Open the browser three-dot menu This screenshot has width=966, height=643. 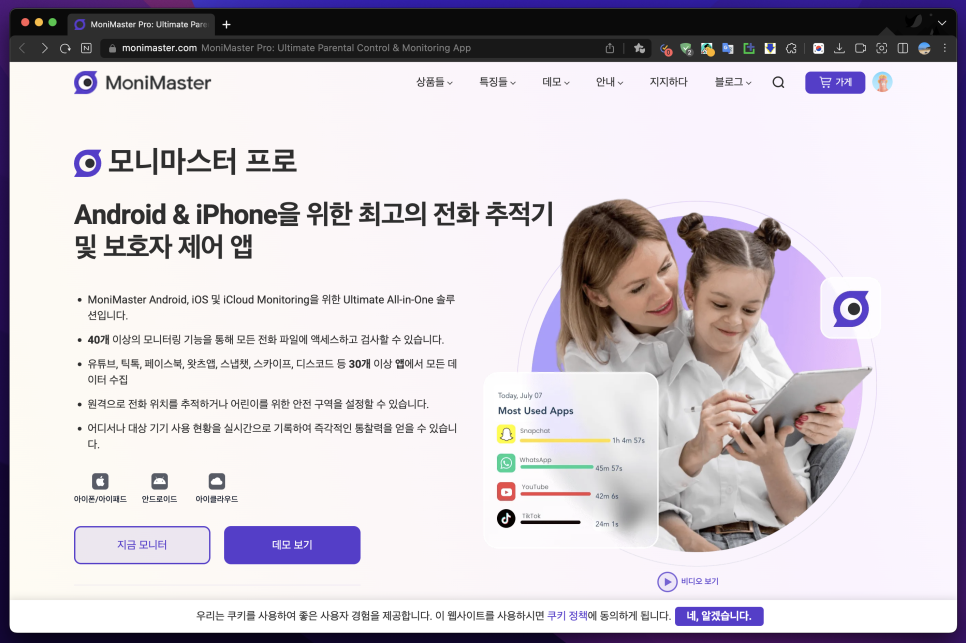944,48
